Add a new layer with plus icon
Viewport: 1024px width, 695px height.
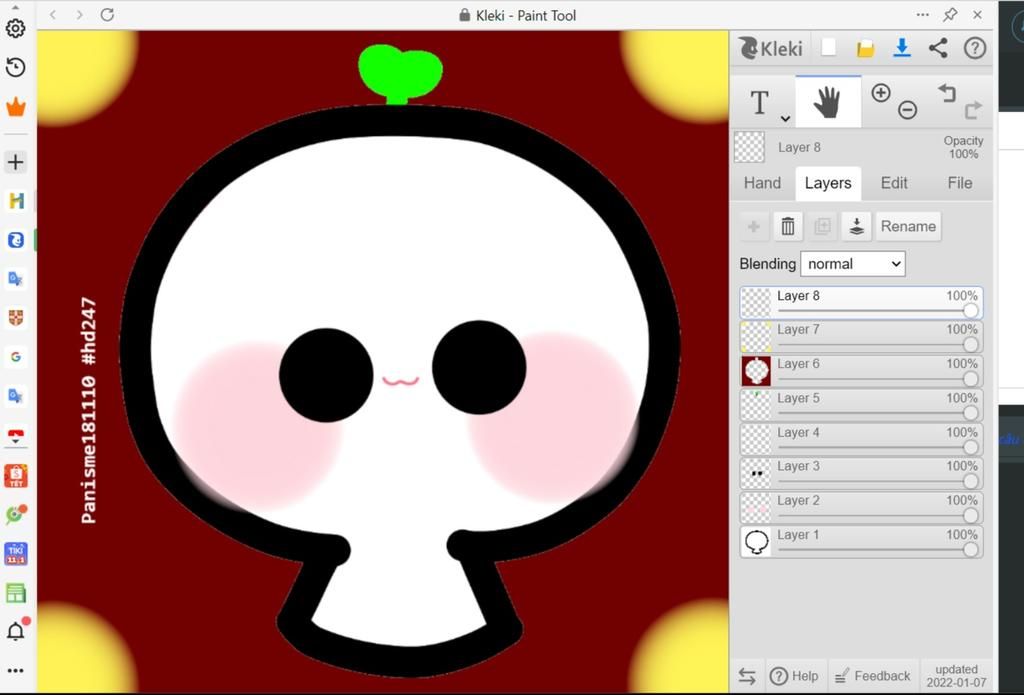(754, 226)
